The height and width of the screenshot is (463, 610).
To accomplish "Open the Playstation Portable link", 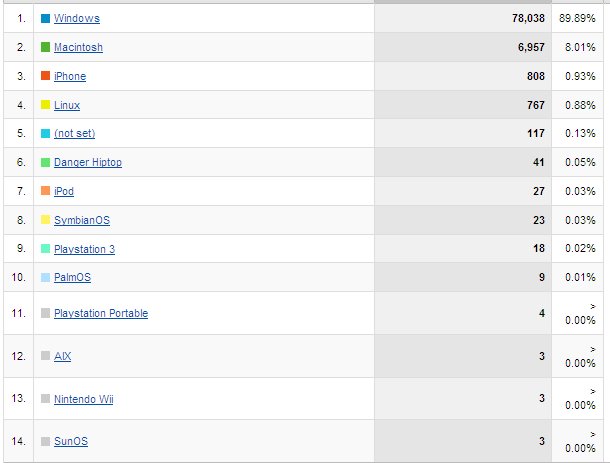I will pyautogui.click(x=101, y=314).
